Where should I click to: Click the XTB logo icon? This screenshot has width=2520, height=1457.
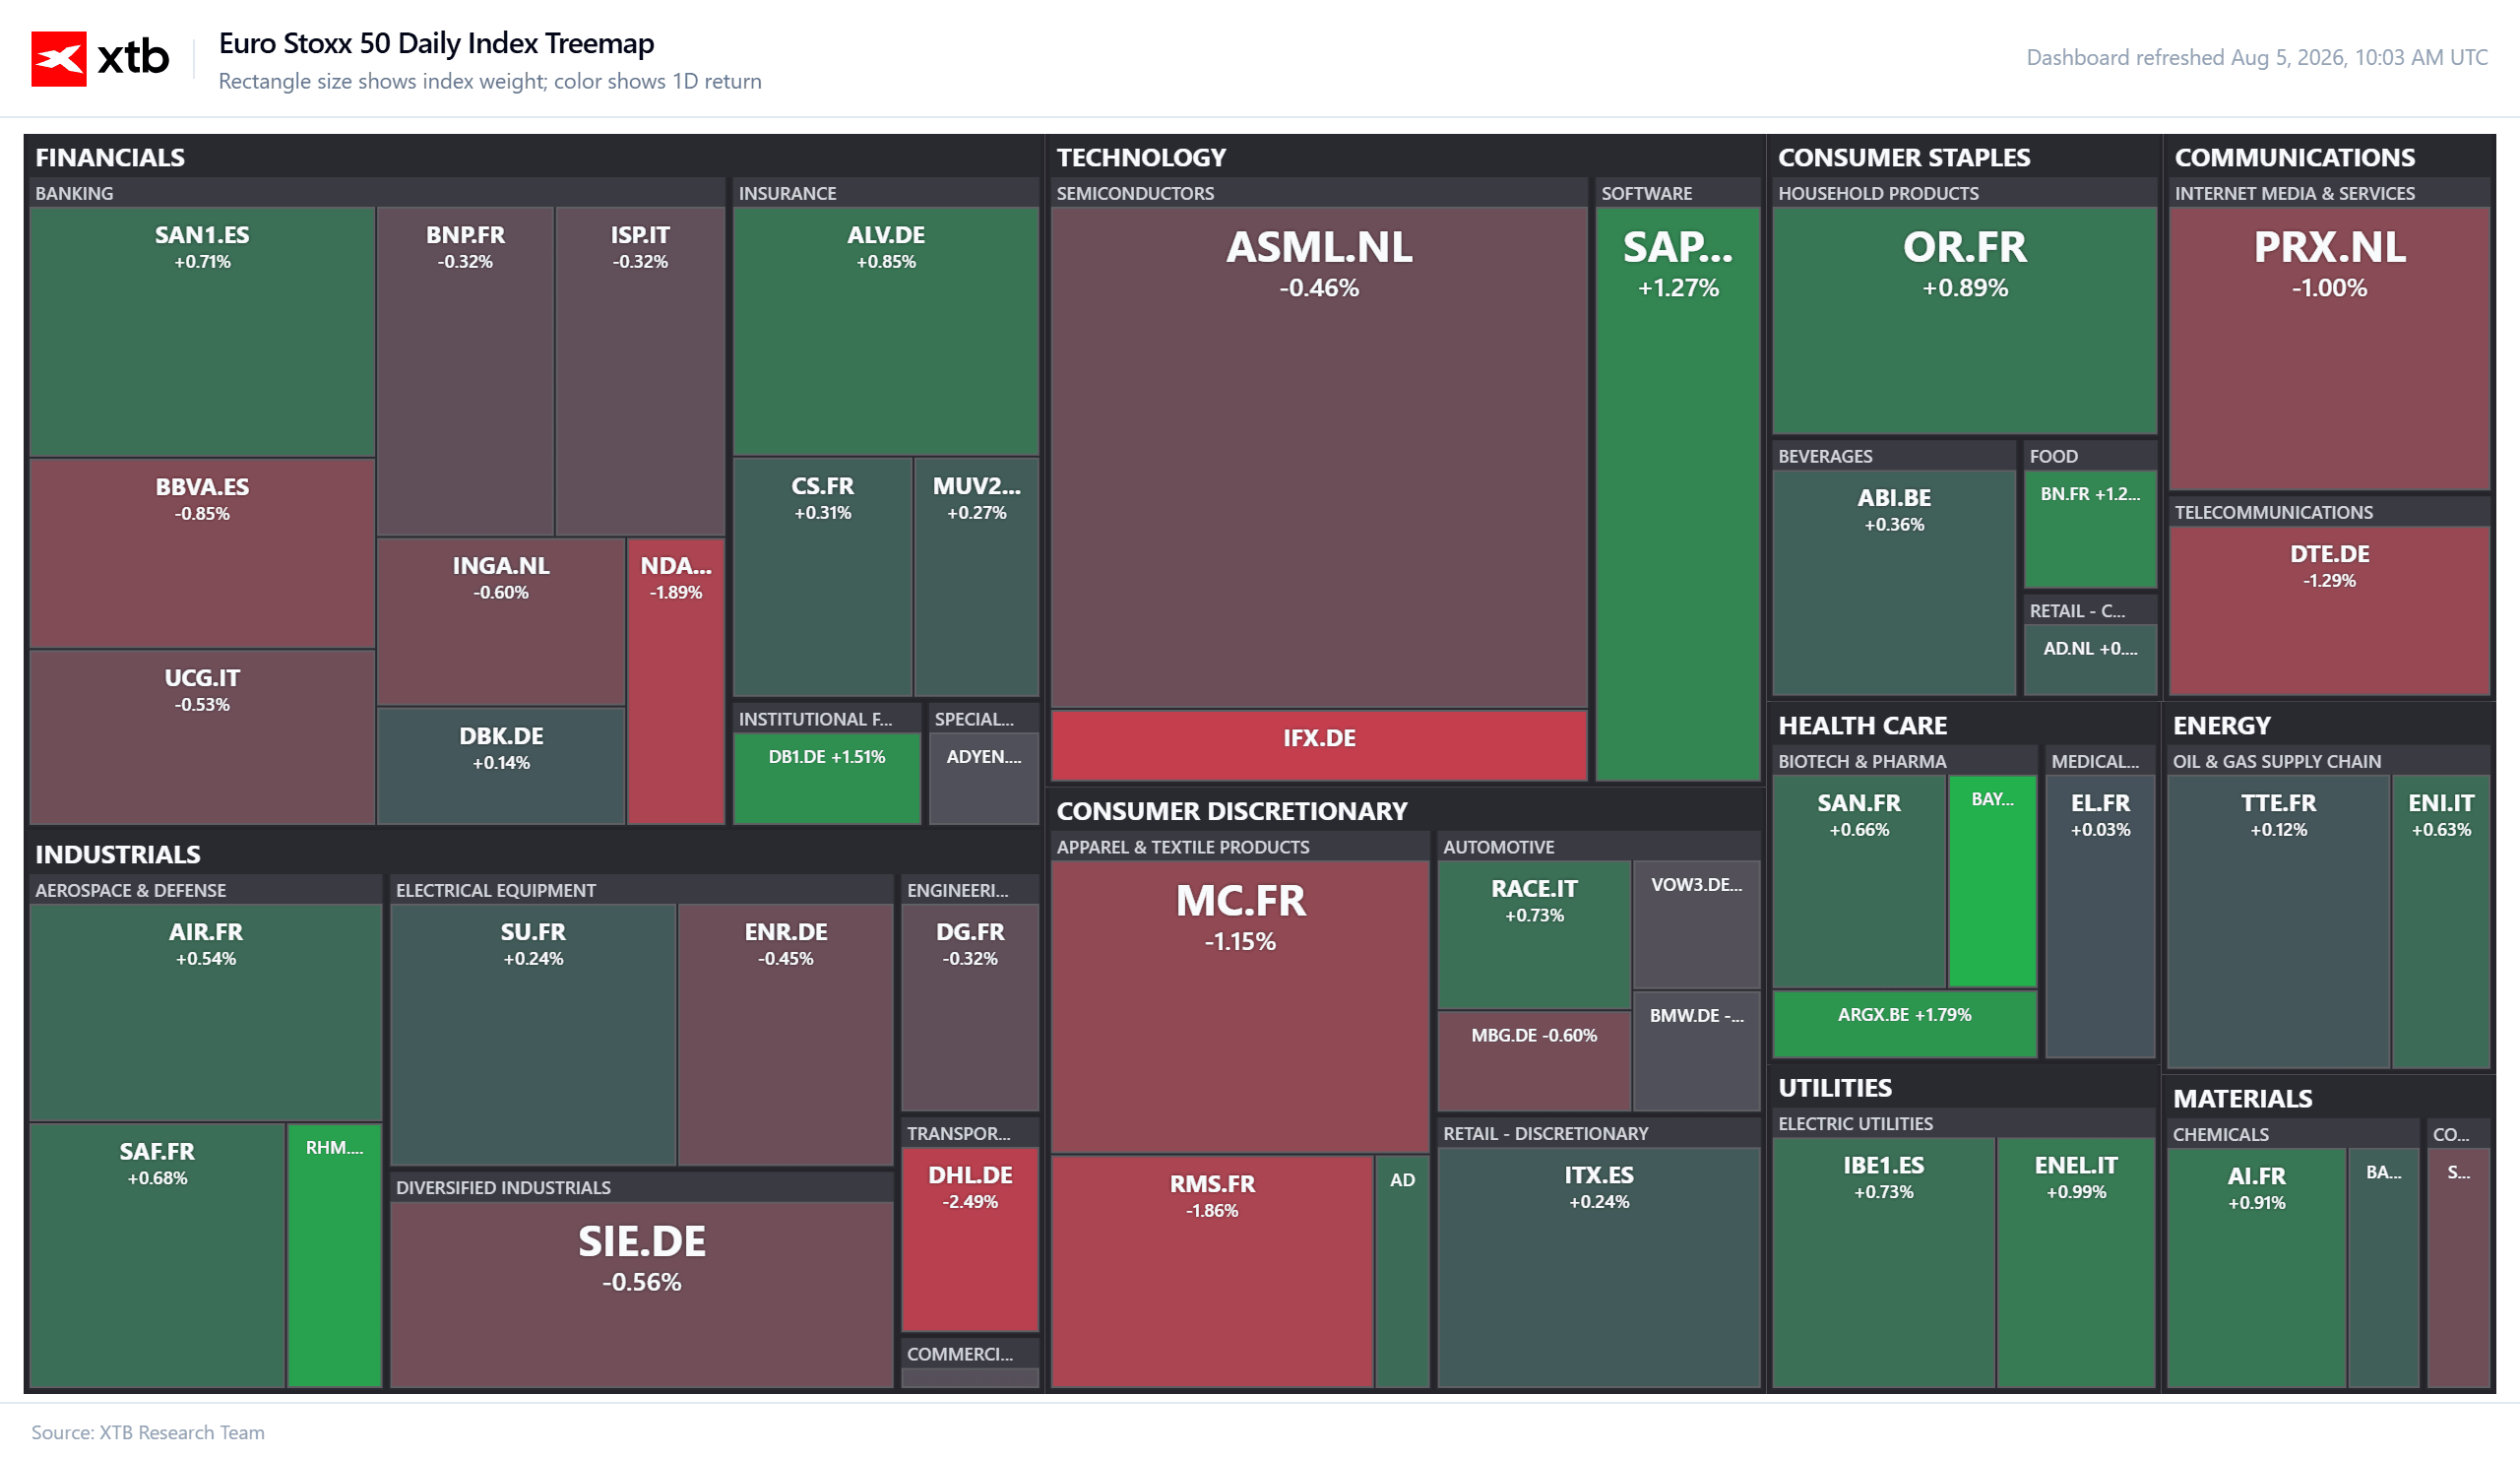[x=58, y=59]
